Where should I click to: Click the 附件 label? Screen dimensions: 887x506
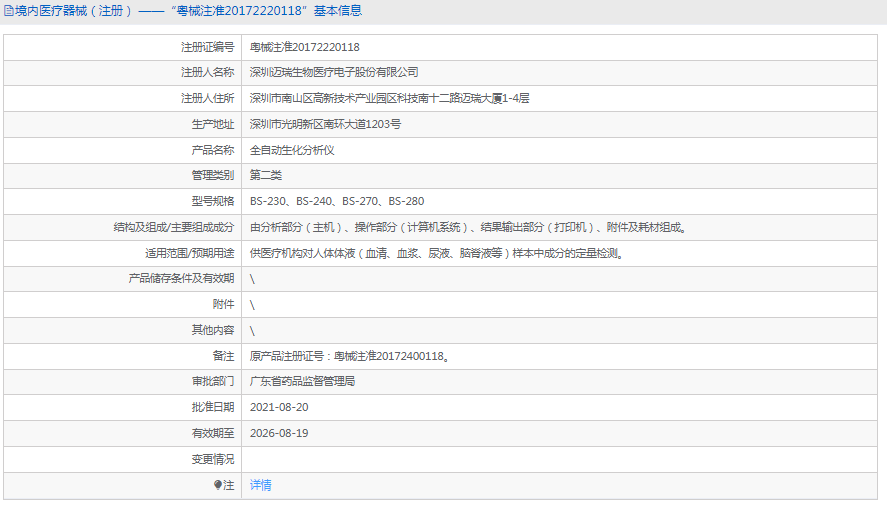pyautogui.click(x=223, y=305)
